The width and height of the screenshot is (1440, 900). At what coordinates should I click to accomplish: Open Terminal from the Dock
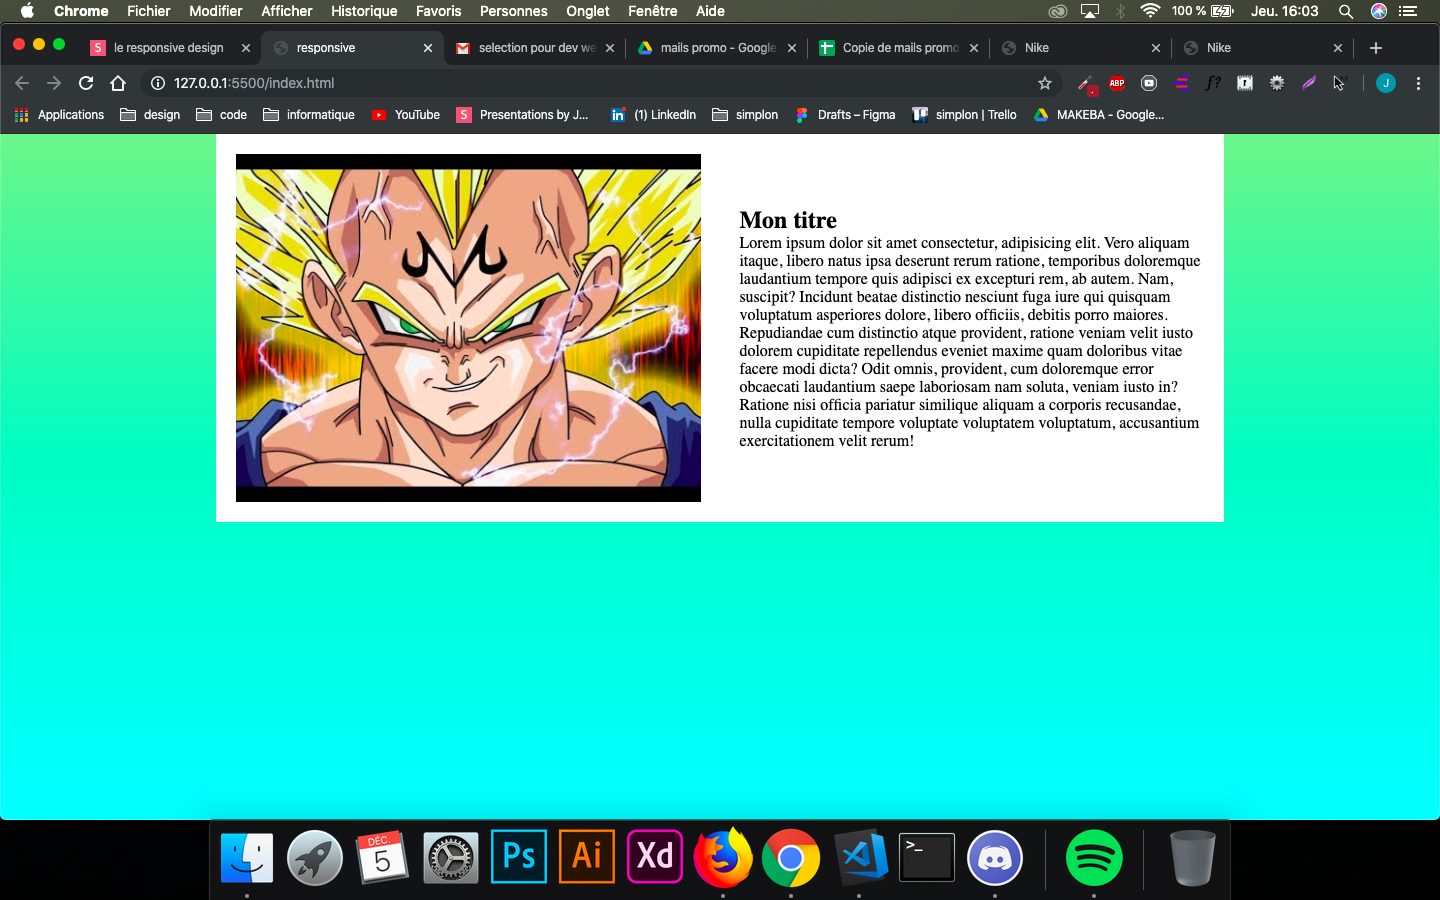[927, 857]
